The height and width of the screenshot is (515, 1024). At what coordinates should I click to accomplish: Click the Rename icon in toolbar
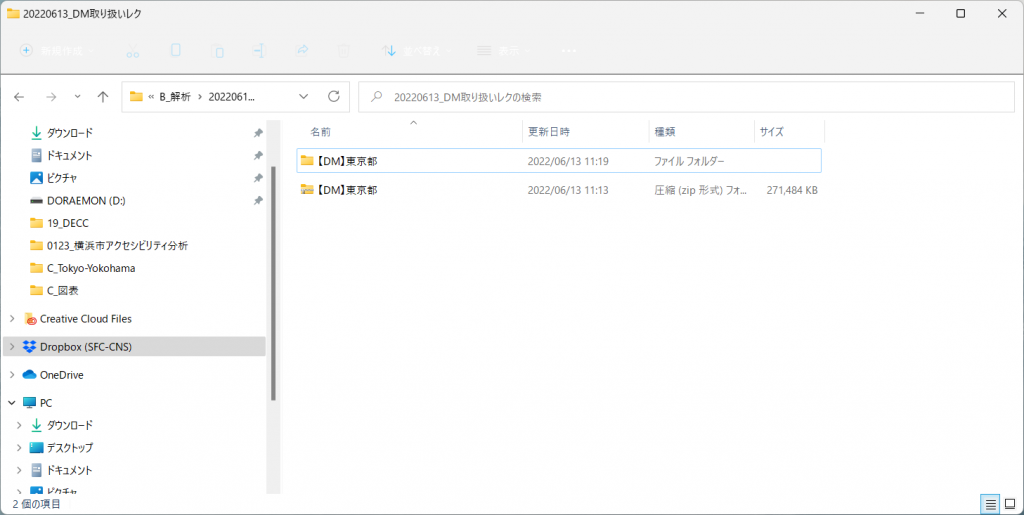[259, 50]
